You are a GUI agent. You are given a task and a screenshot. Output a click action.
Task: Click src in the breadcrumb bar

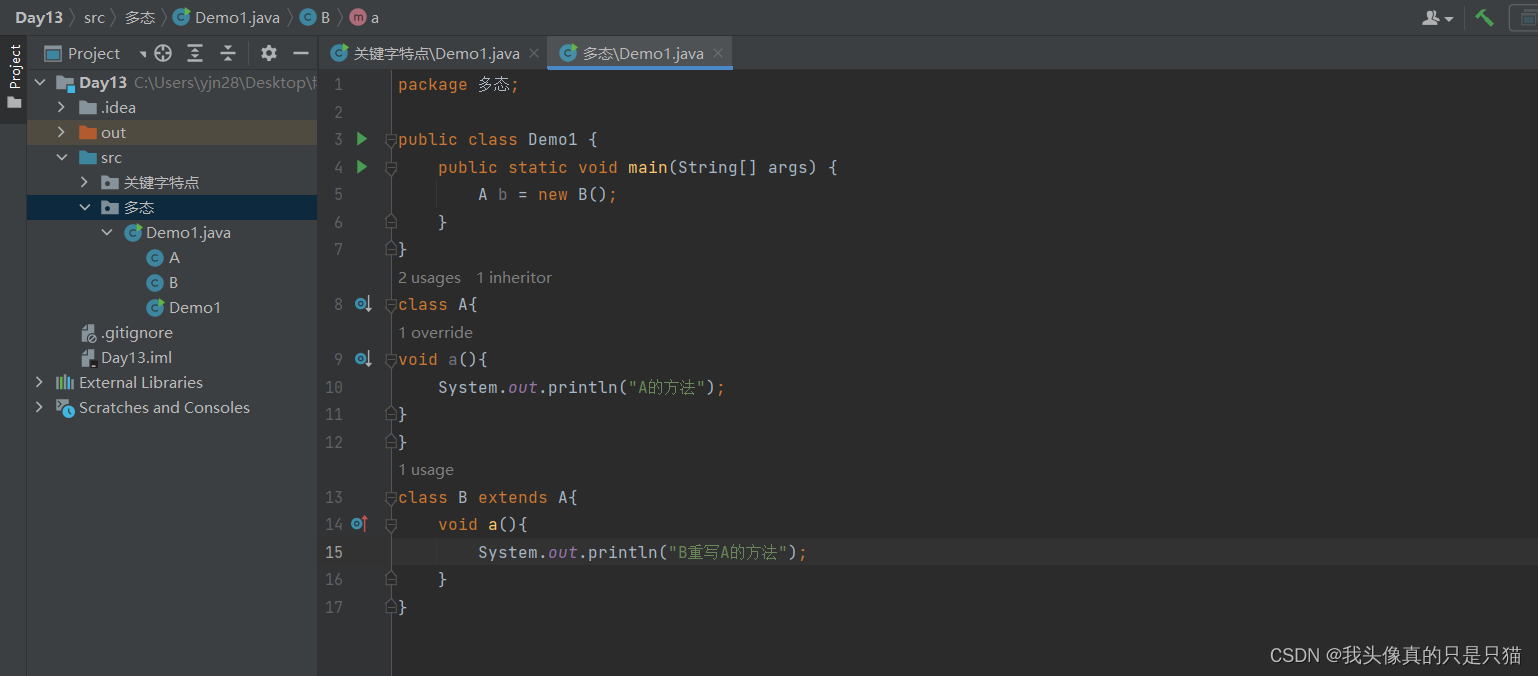click(x=94, y=17)
